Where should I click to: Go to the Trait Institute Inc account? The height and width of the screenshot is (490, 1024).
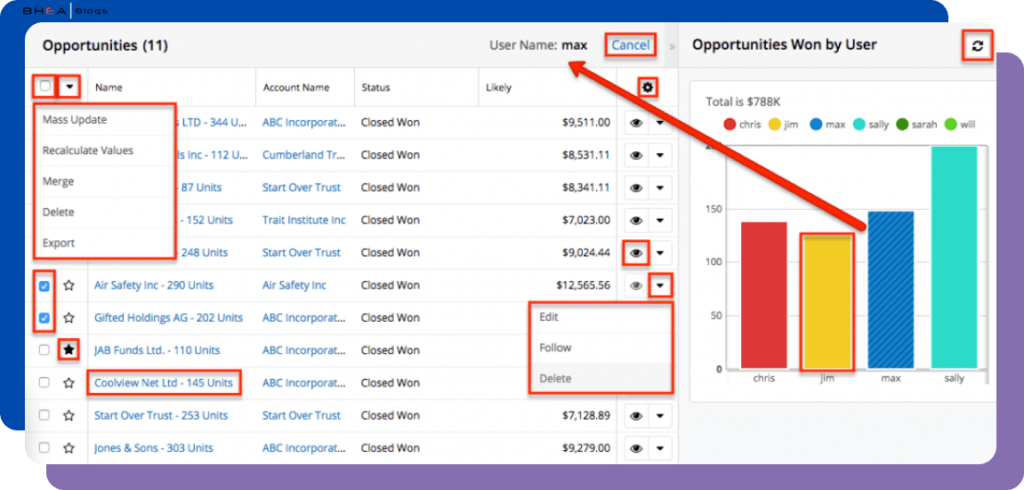tap(304, 220)
